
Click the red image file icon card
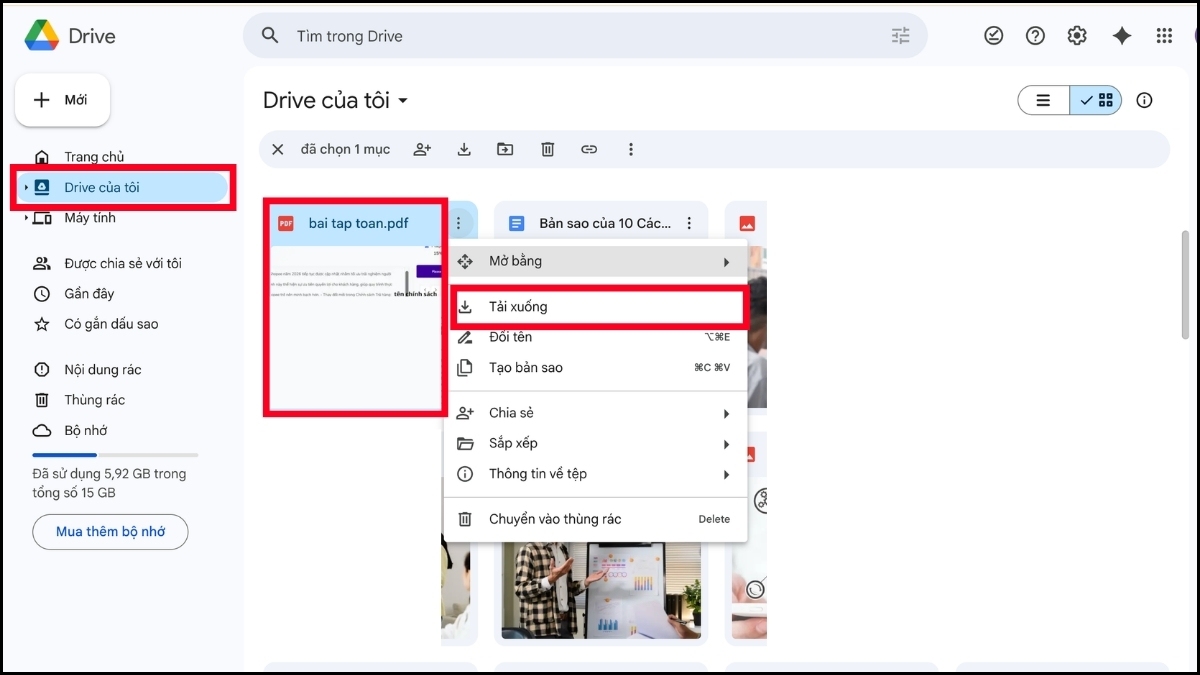coord(746,223)
